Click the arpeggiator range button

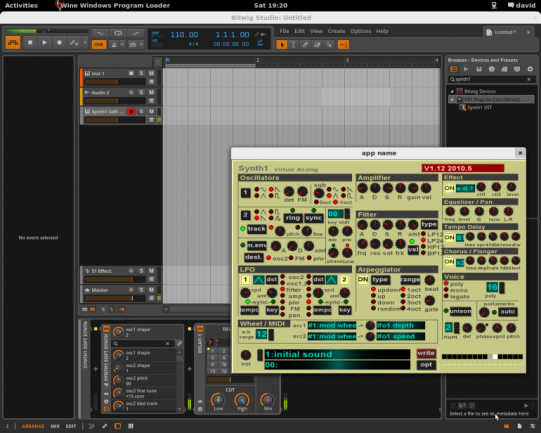(x=410, y=279)
